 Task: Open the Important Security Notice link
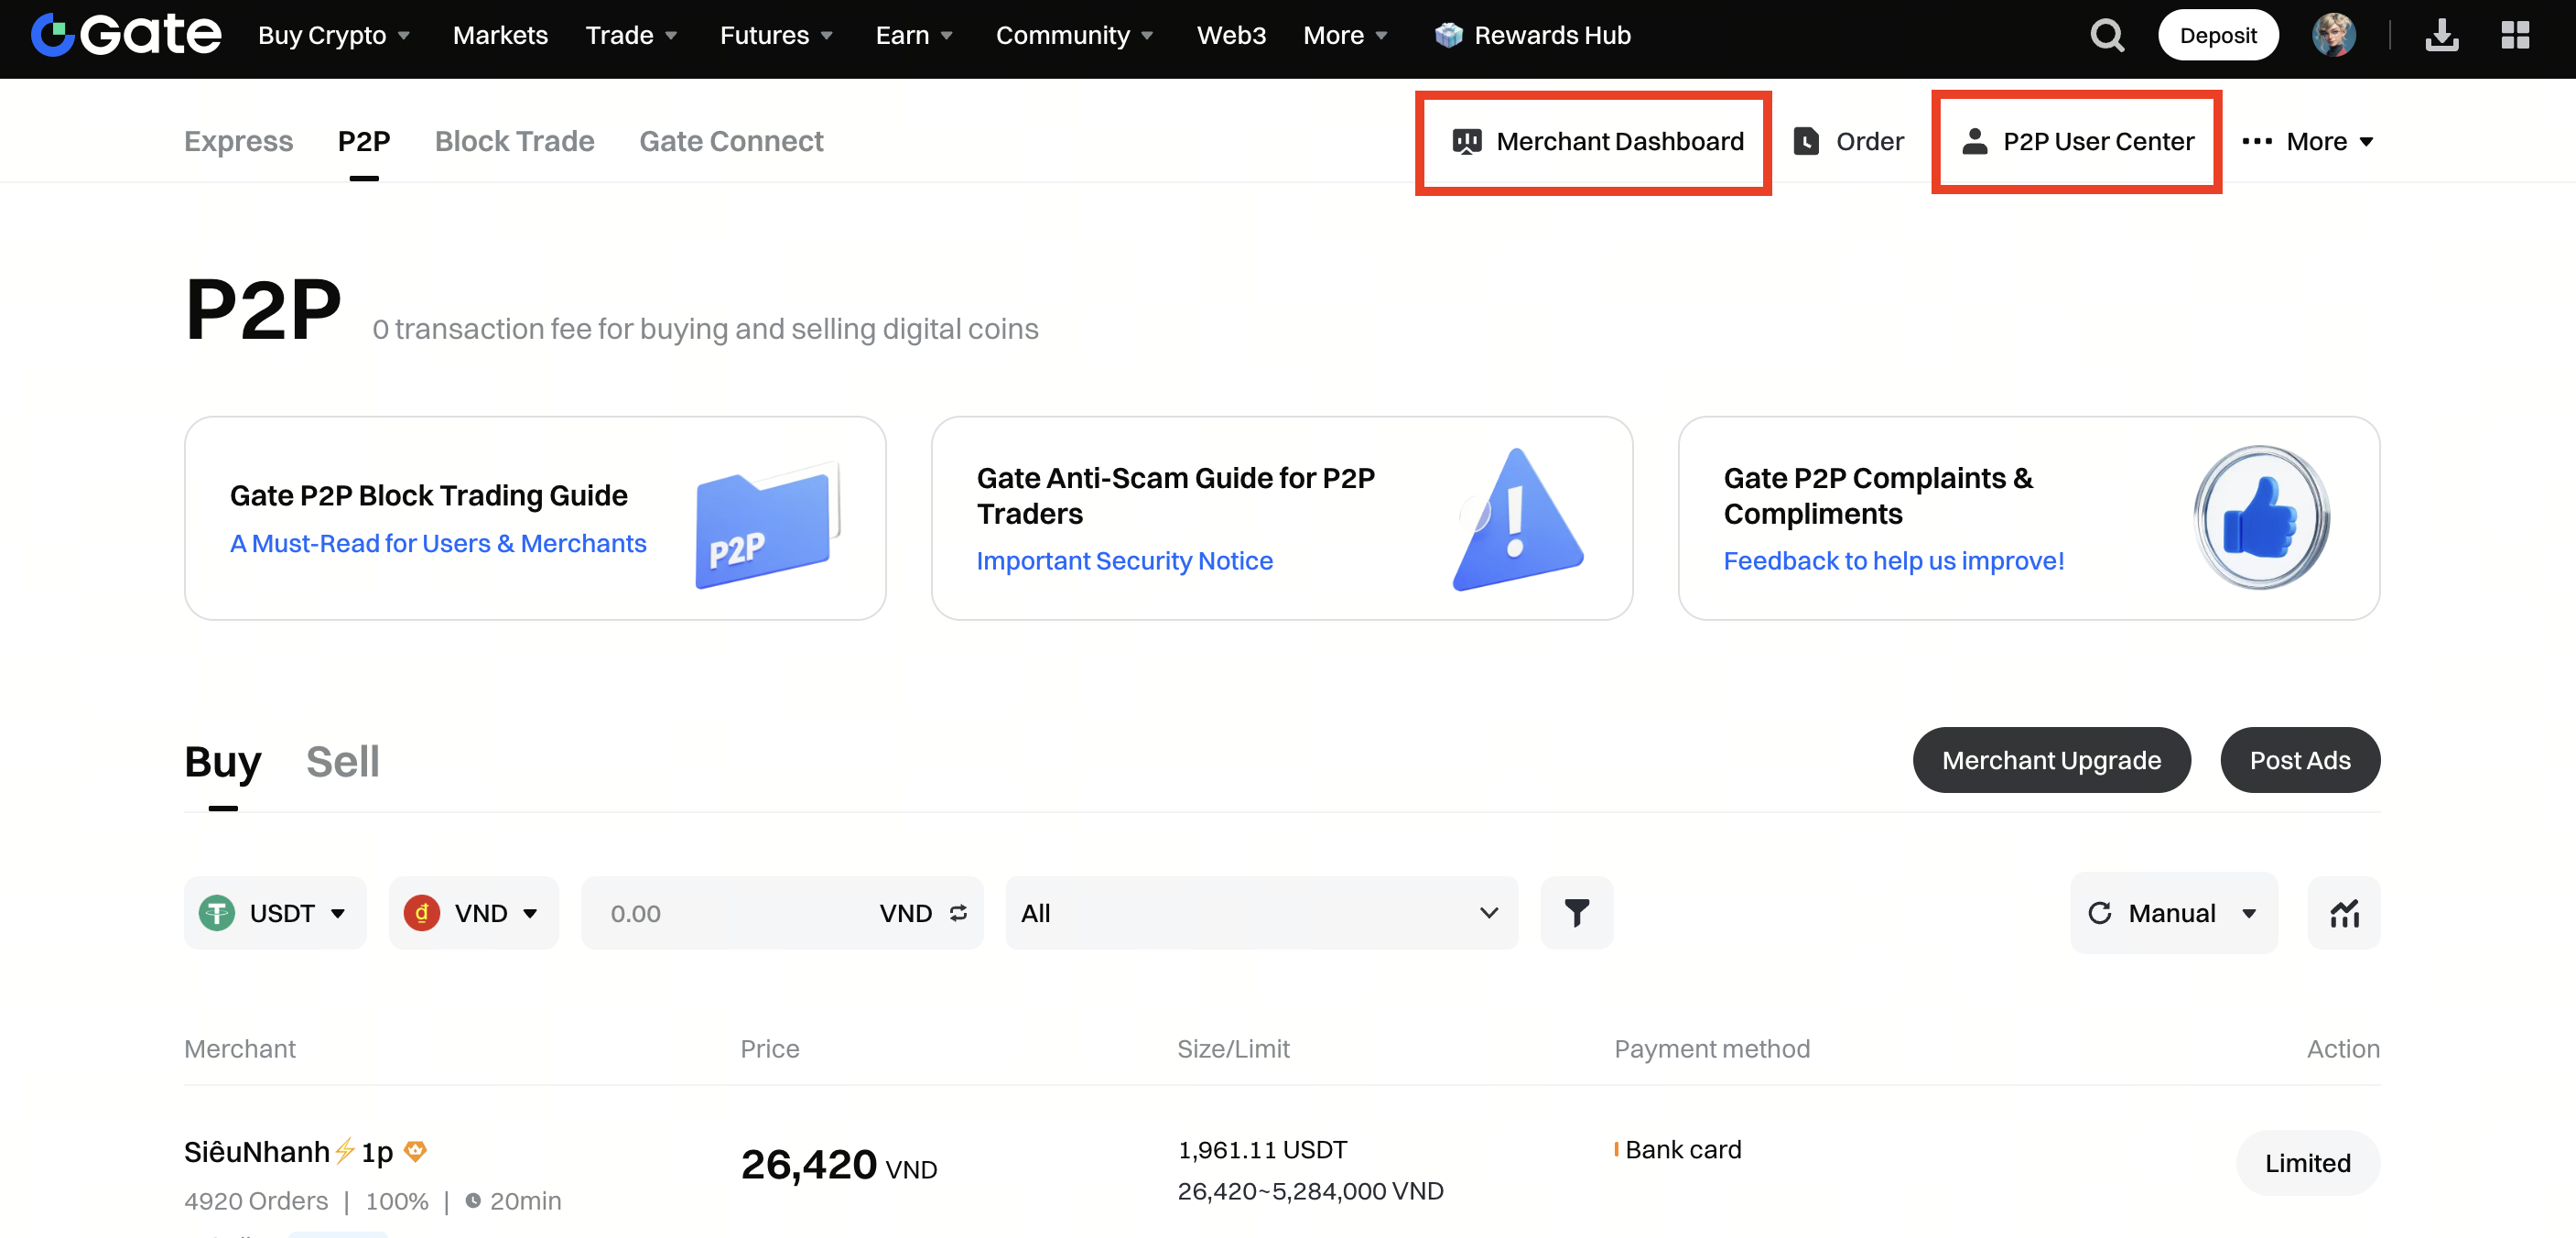coord(1124,561)
